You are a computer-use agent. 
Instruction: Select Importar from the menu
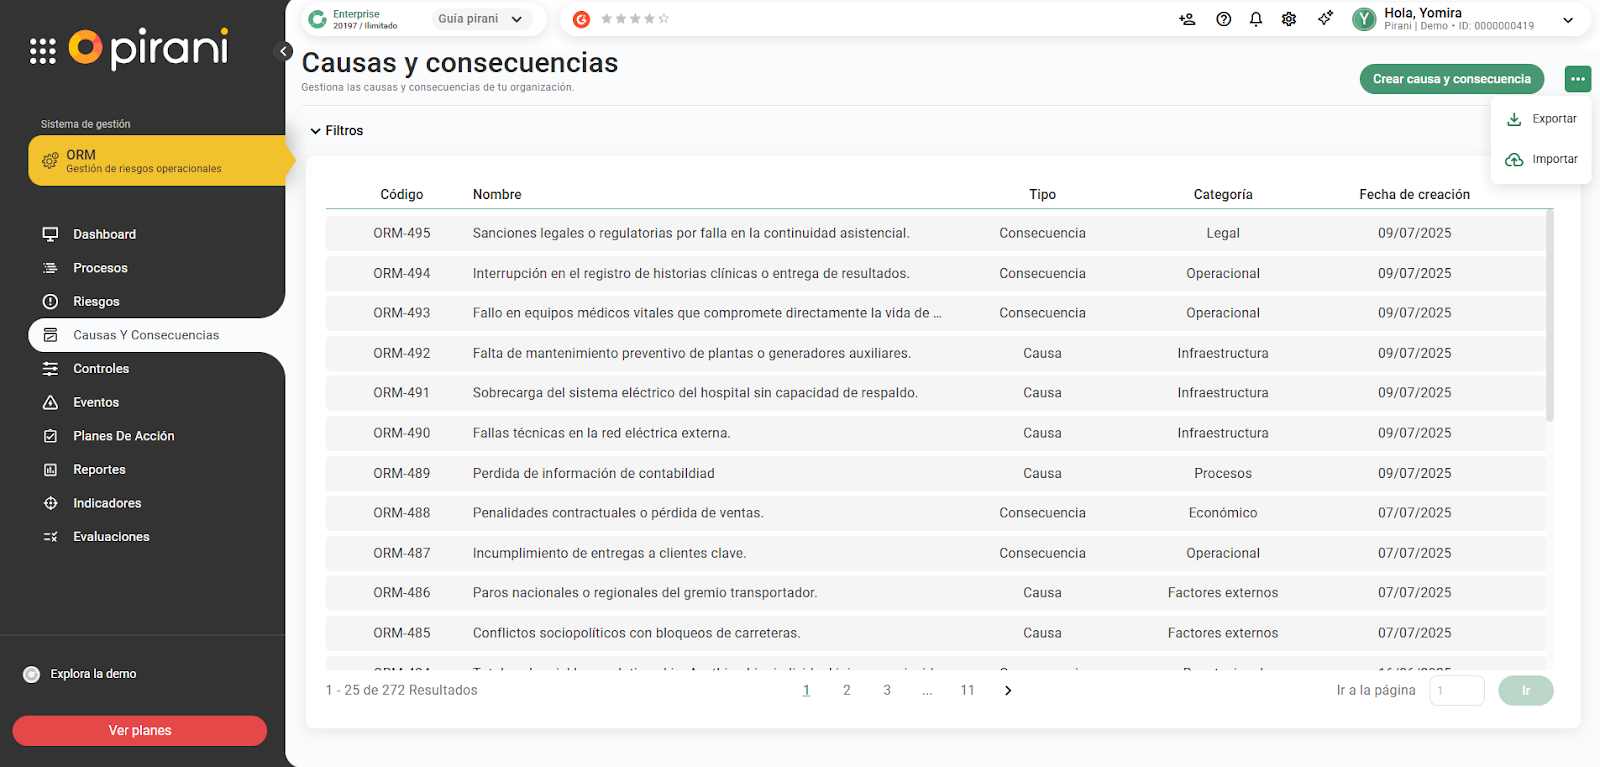(x=1541, y=160)
